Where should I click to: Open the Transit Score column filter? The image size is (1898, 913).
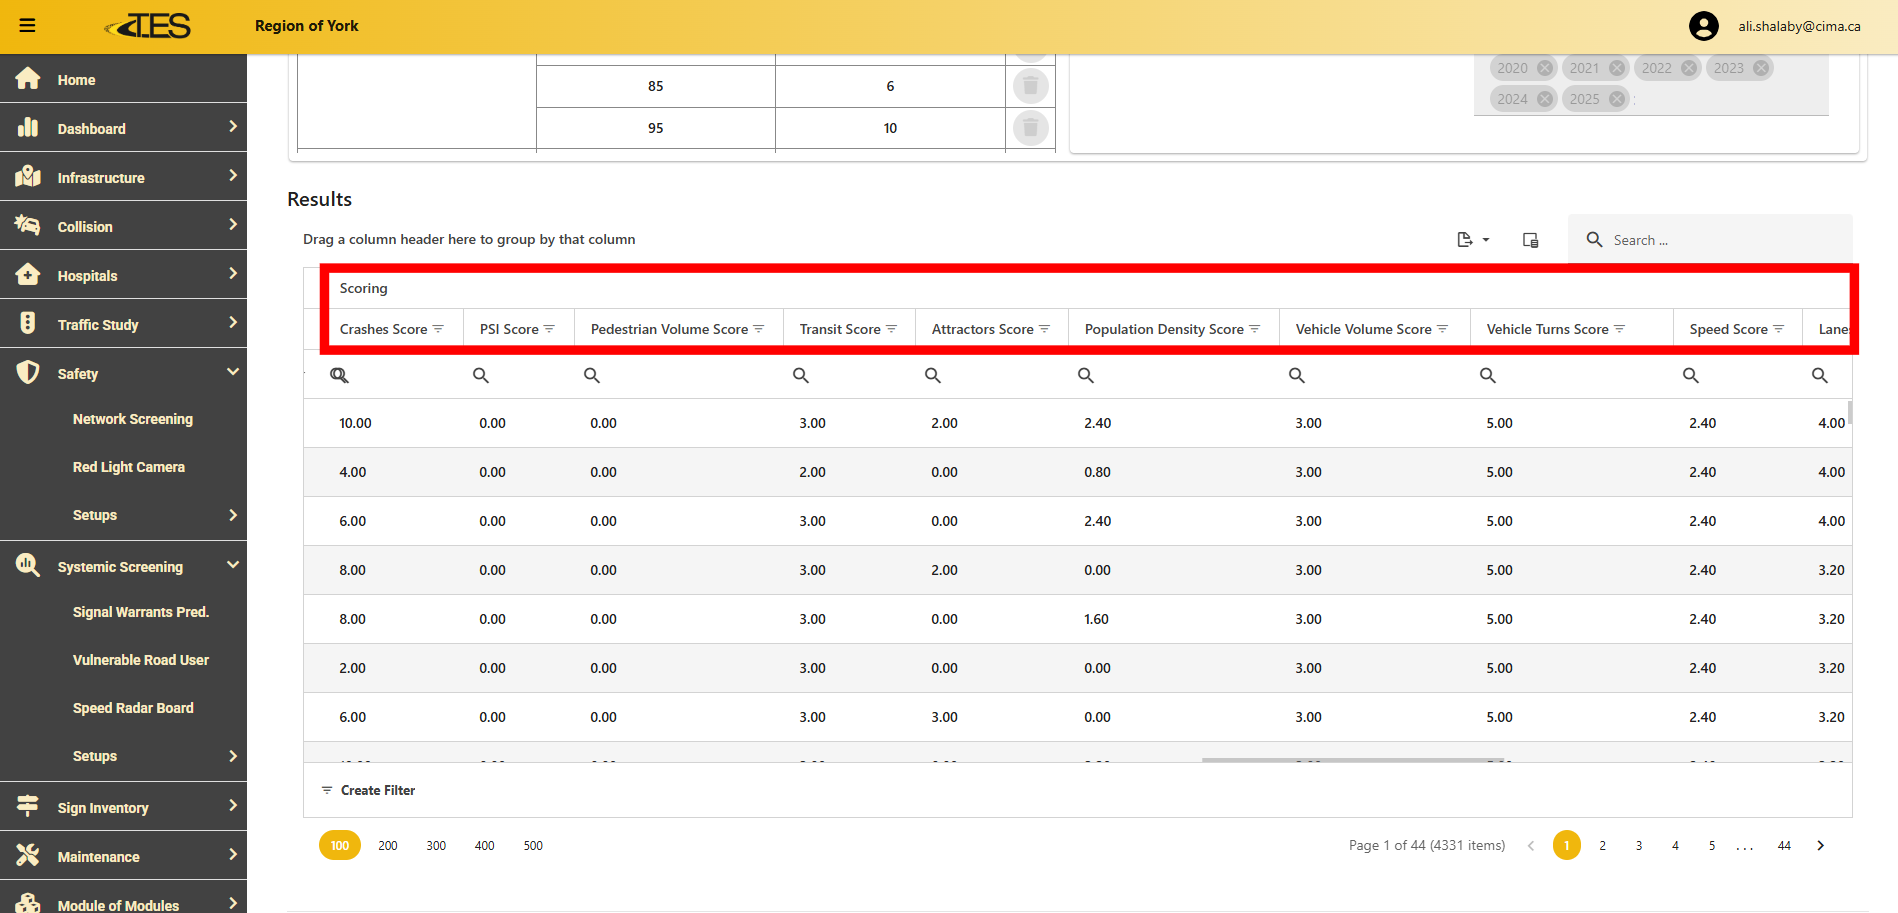(x=891, y=329)
